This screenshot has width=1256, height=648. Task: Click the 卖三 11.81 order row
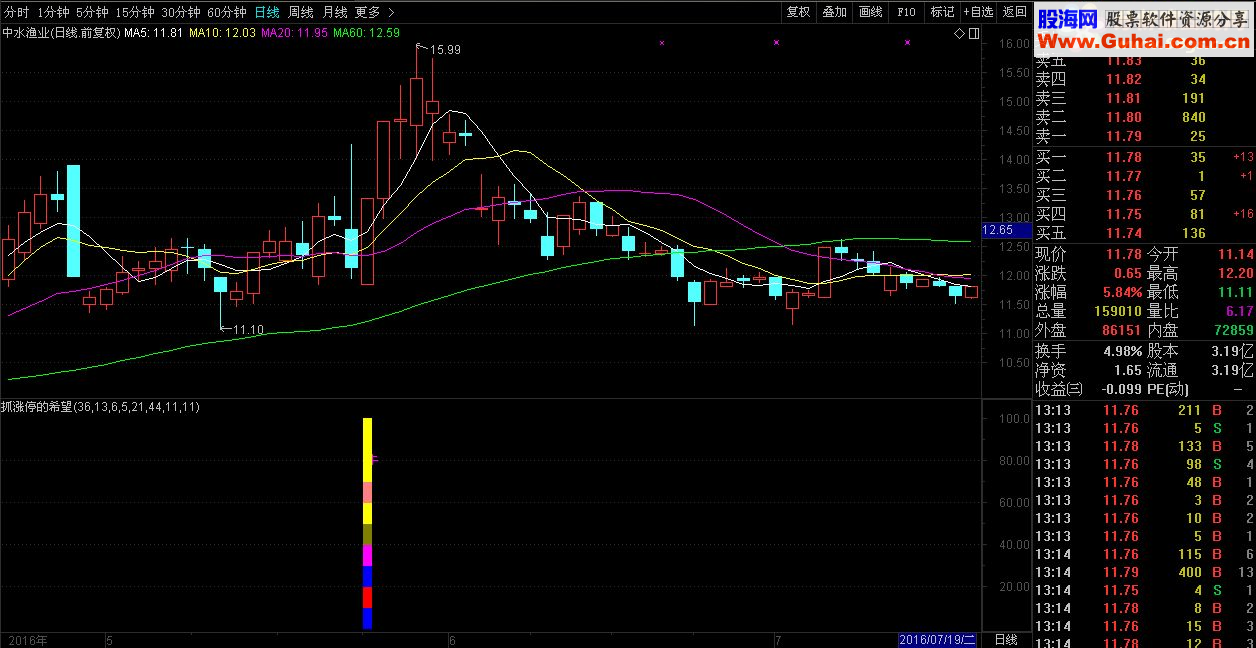pyautogui.click(x=1144, y=99)
